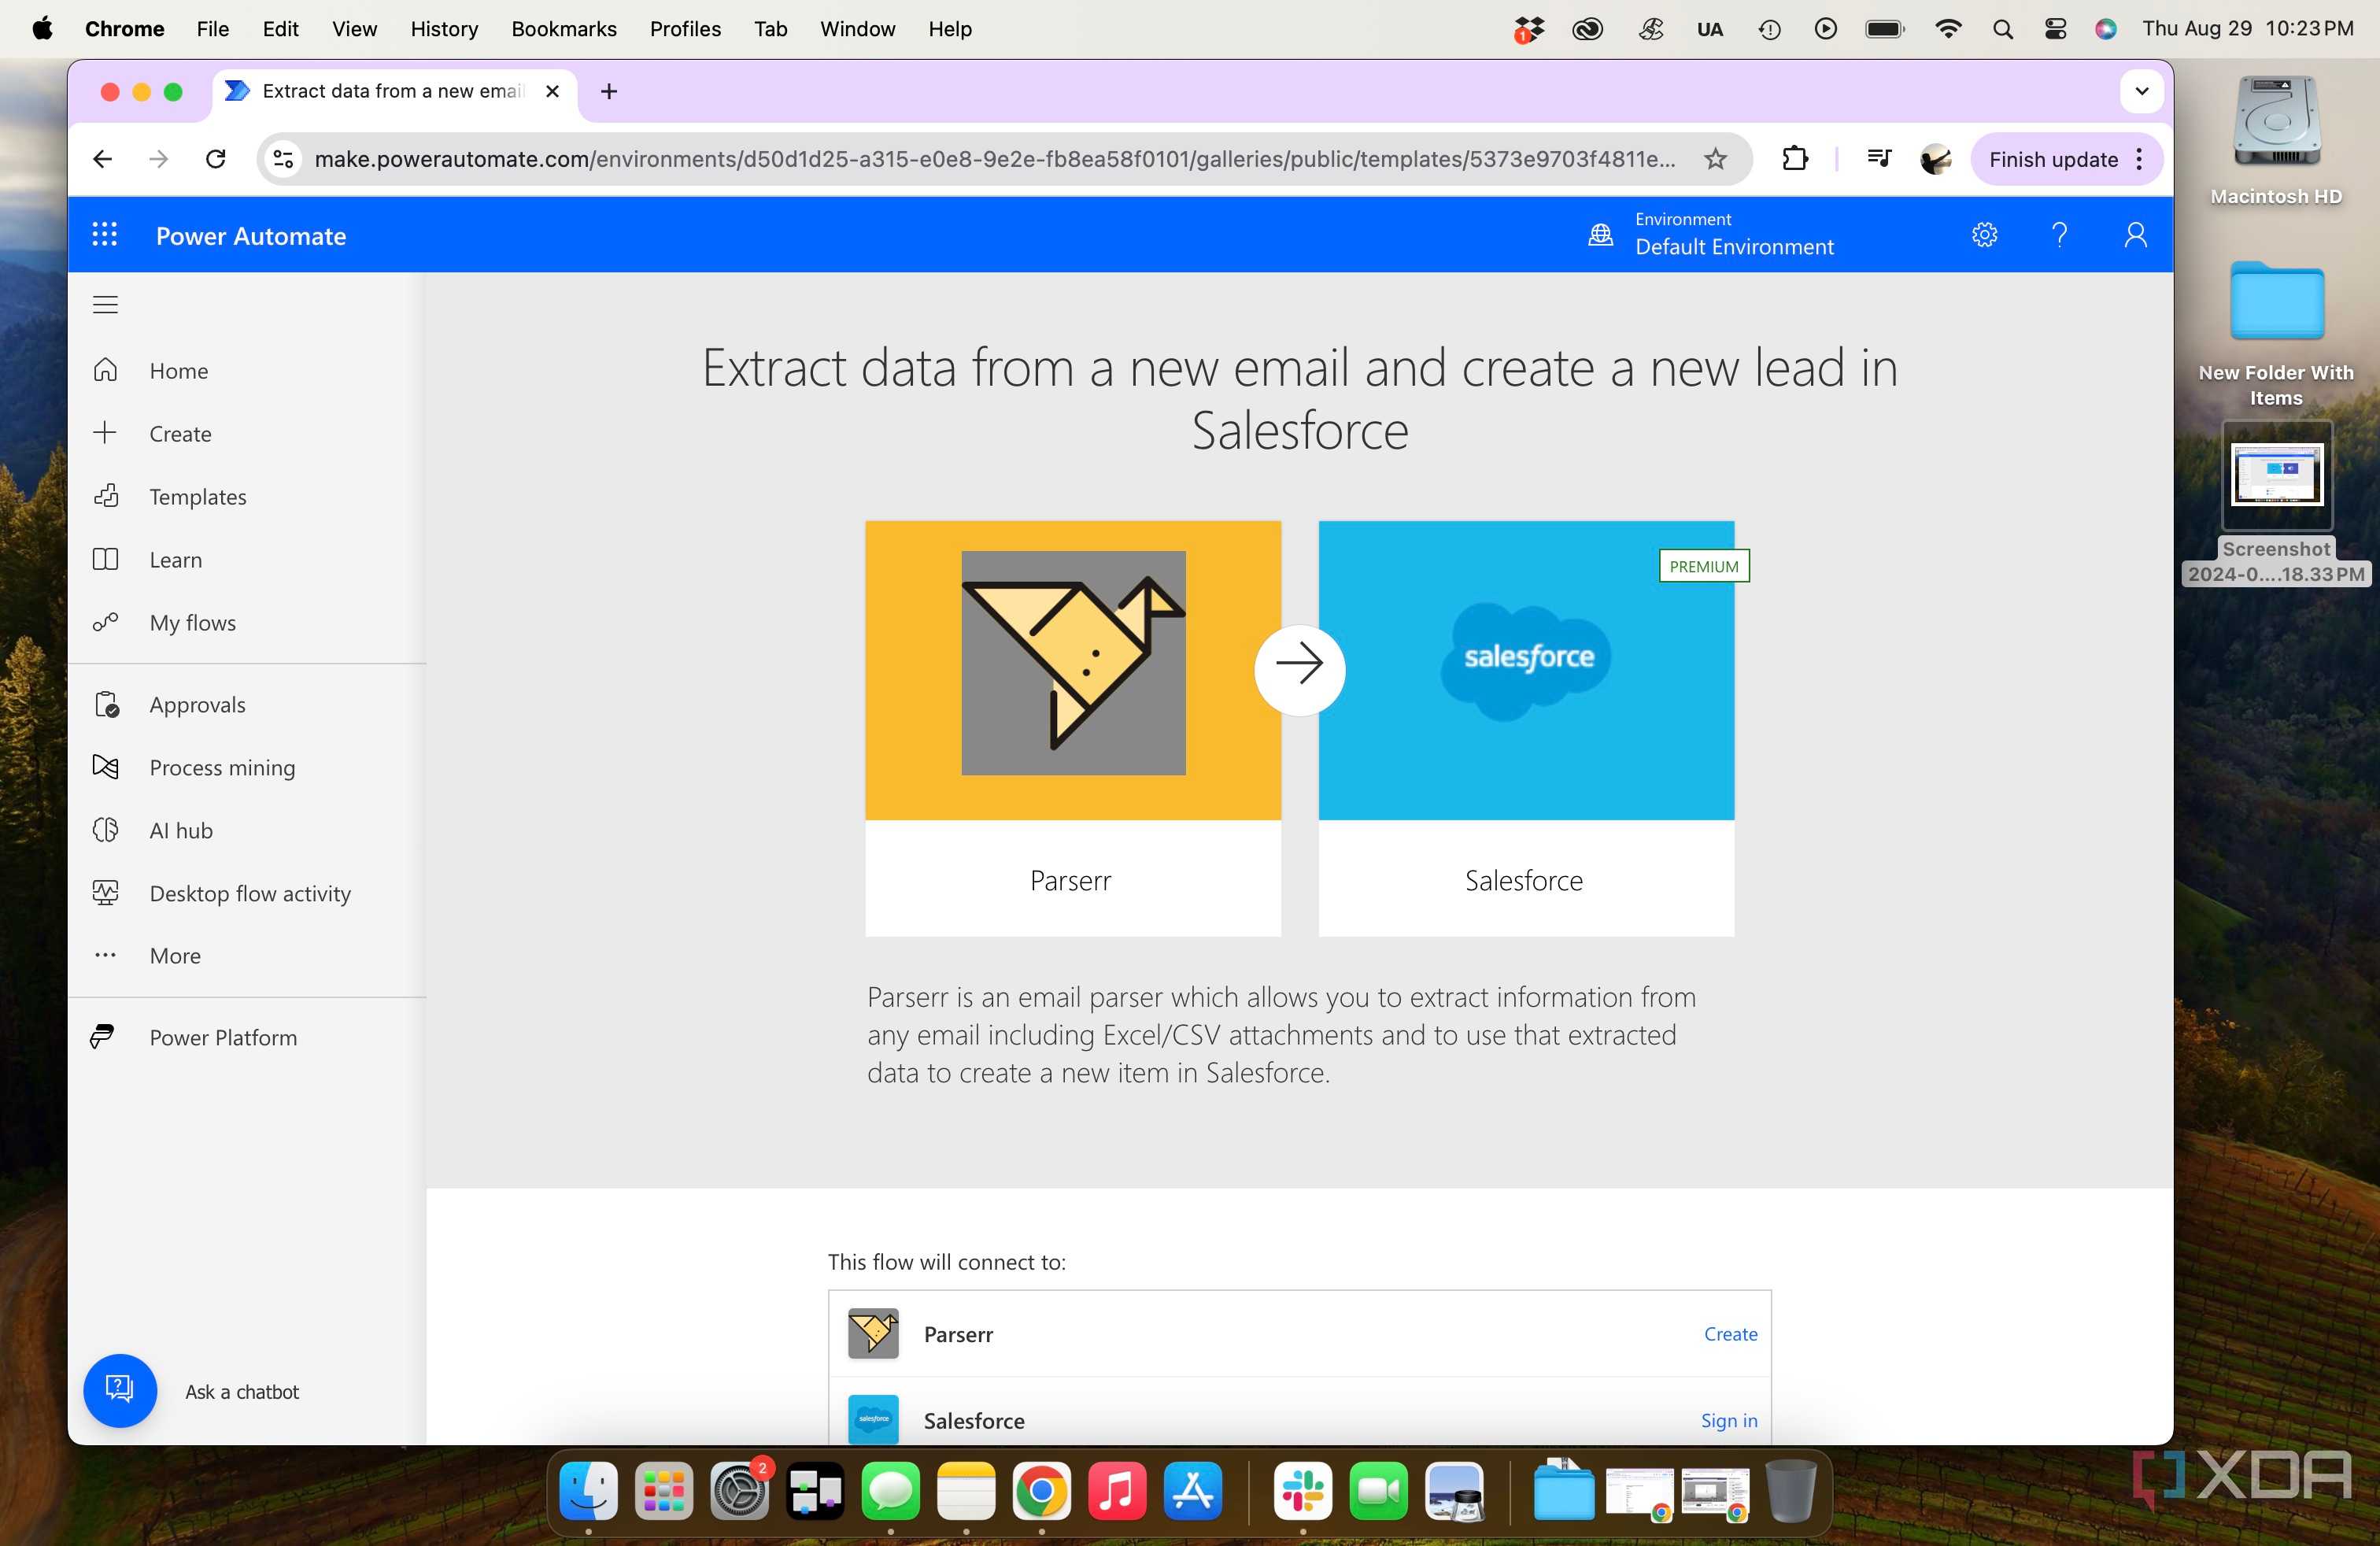Screen dimensions: 2380x1546
Task: Click the small Salesforce icon in connections list
Action: click(x=873, y=1420)
